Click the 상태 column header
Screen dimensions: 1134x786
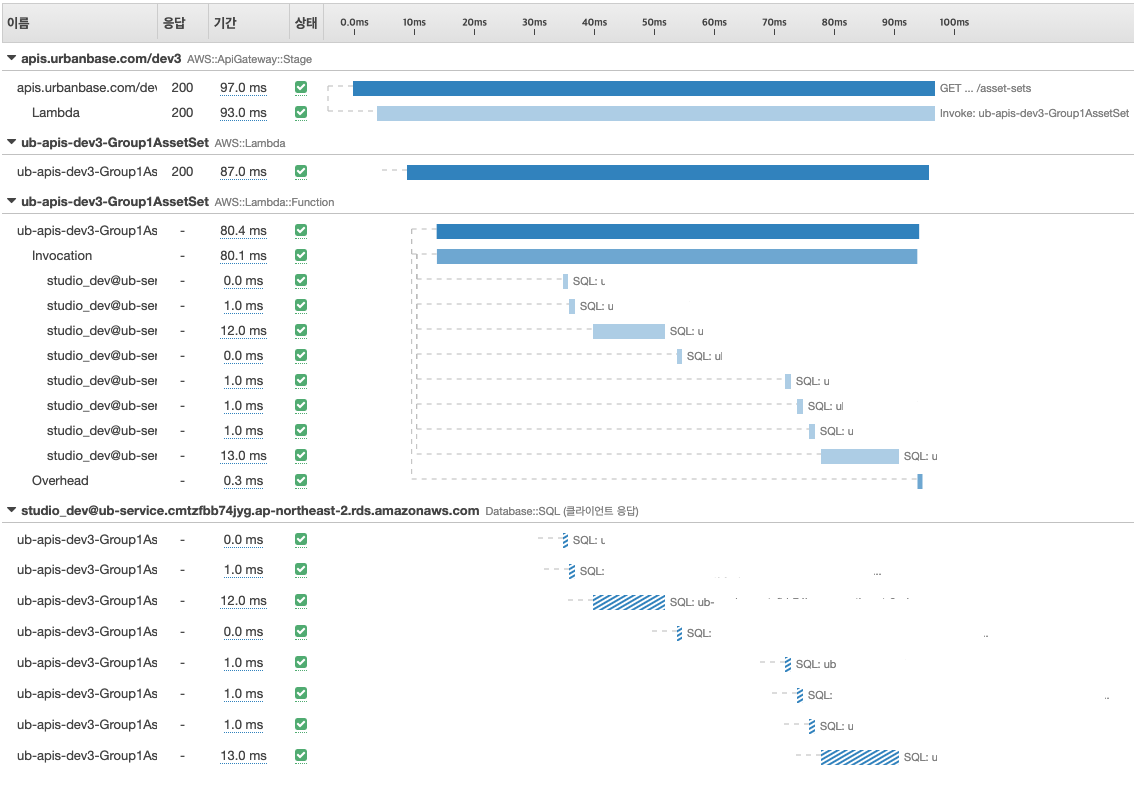304,22
